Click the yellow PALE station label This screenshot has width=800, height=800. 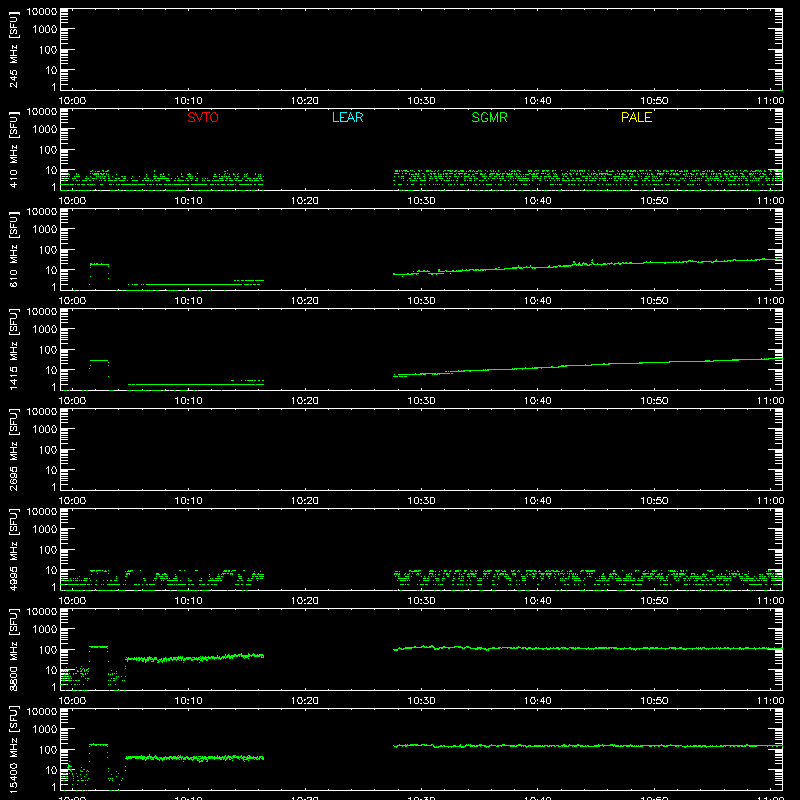[636, 117]
